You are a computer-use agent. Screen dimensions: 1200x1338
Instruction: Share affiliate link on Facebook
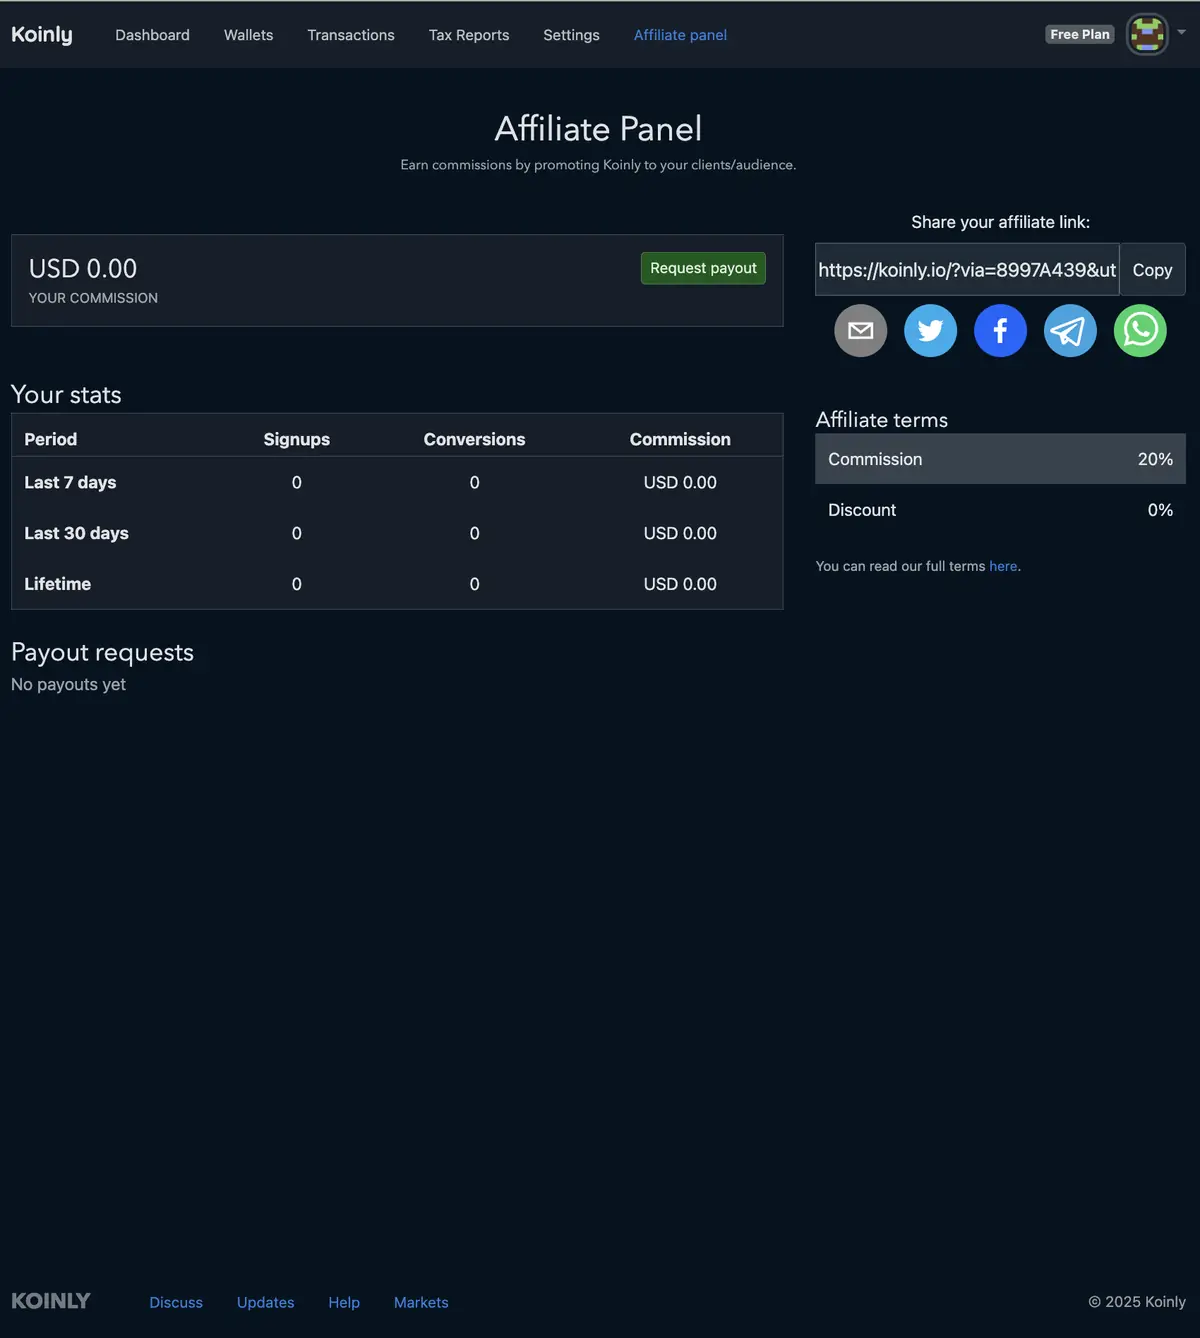[1000, 331]
